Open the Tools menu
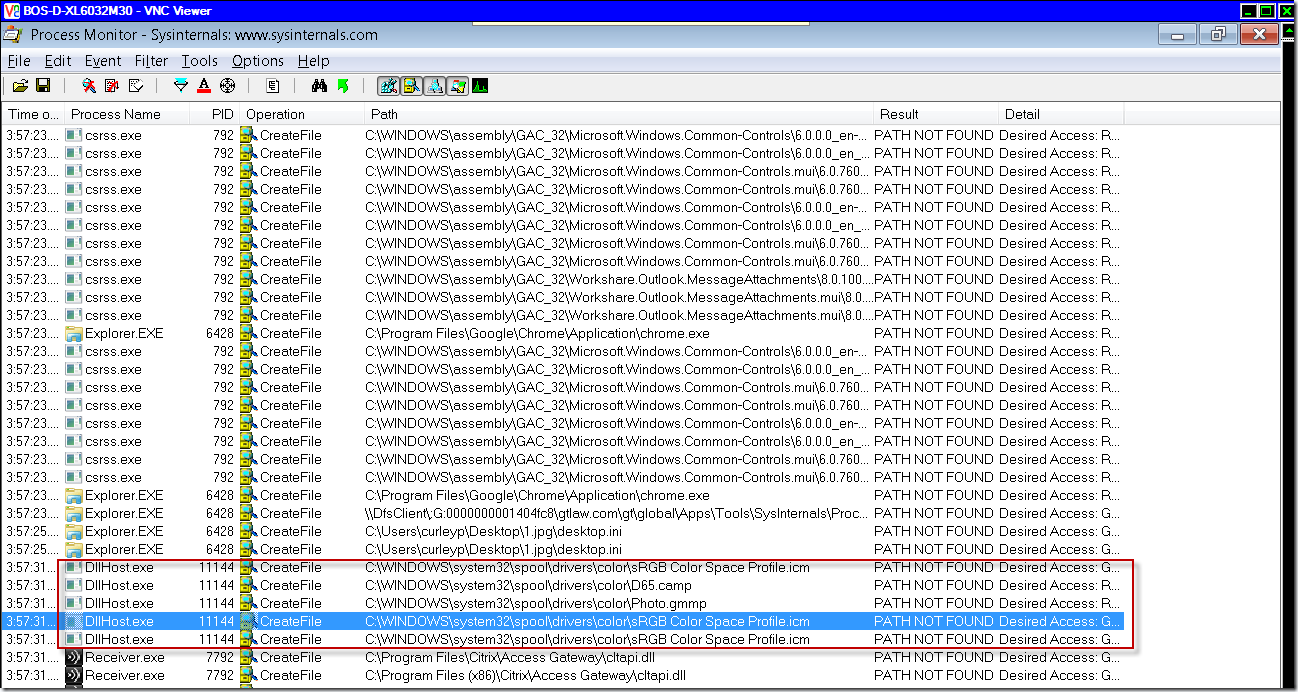1298x692 pixels. 199,61
